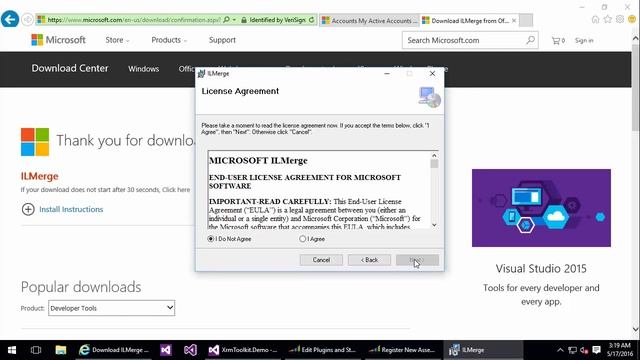This screenshot has width=640, height=360.
Task: Switch to Edit Plugins and Steps taskbar item
Action: (x=322, y=350)
